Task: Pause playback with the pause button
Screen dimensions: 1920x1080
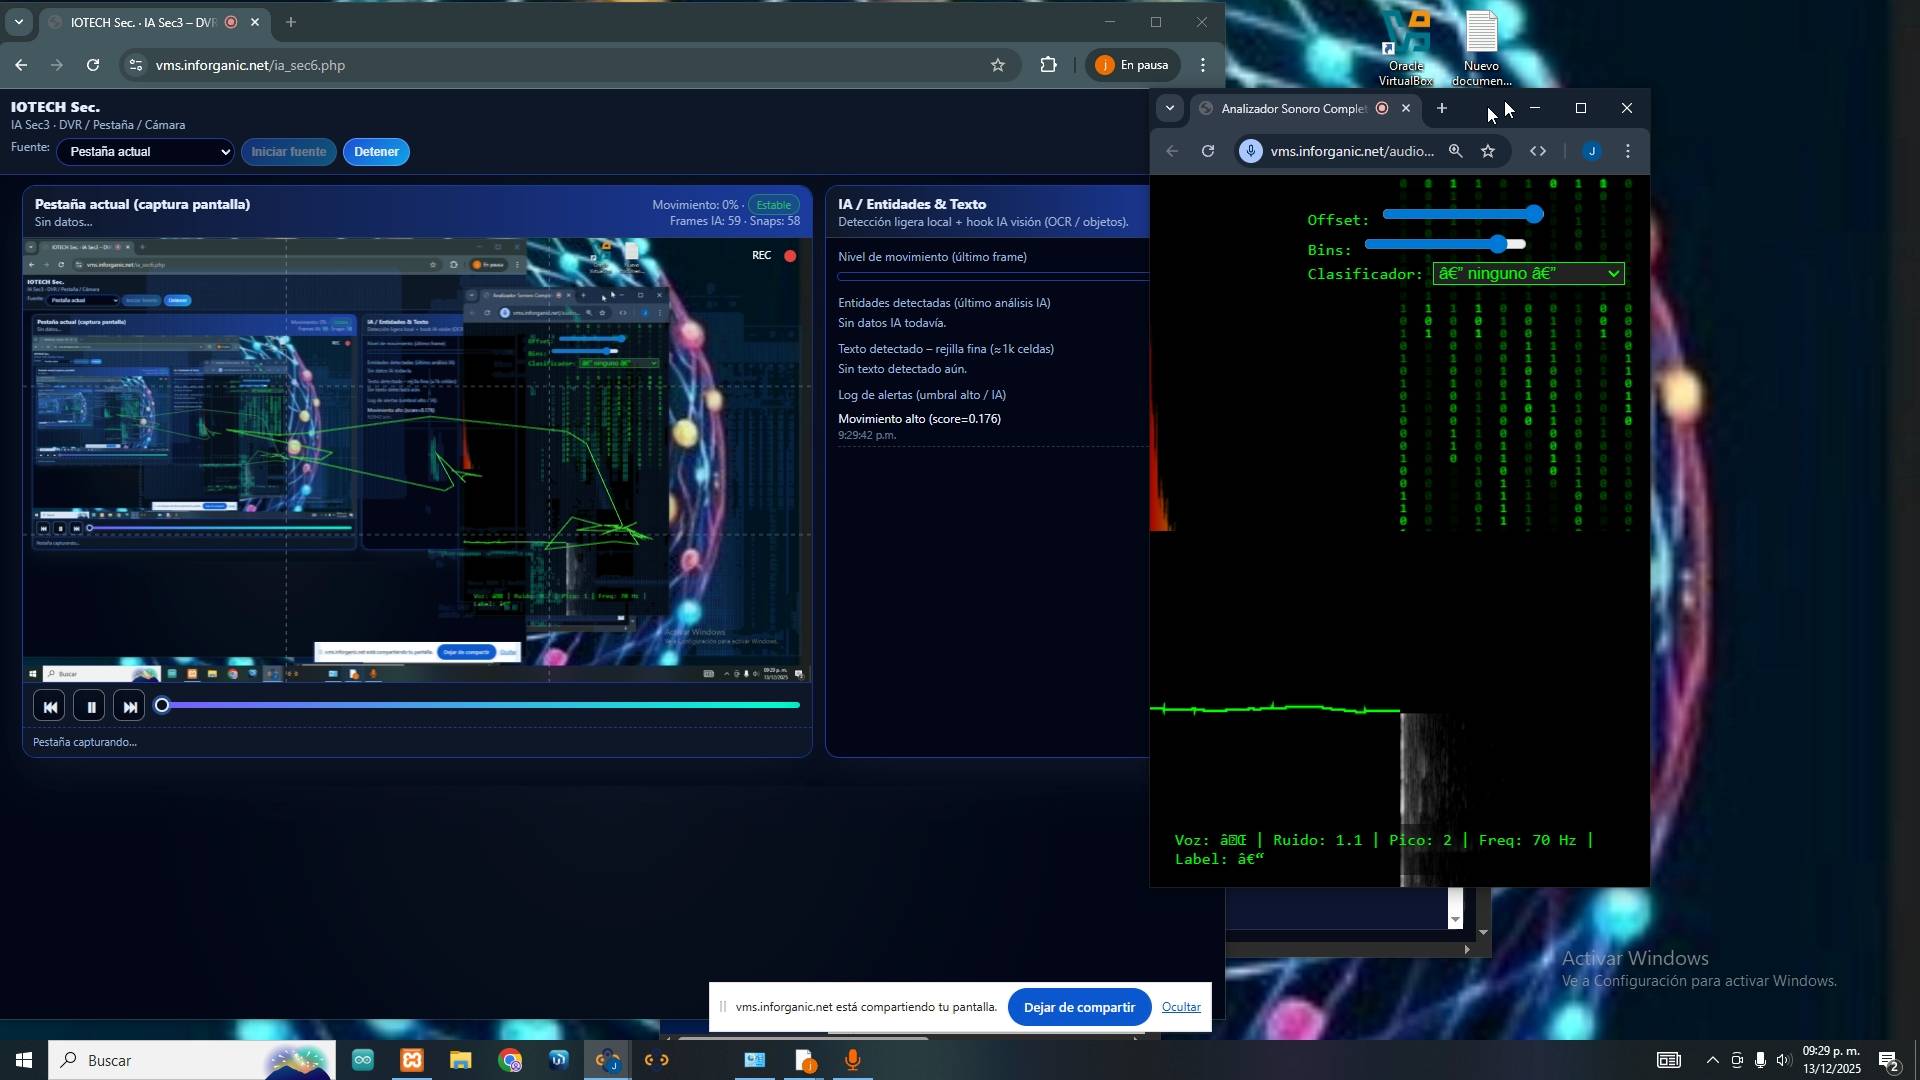Action: coord(89,707)
